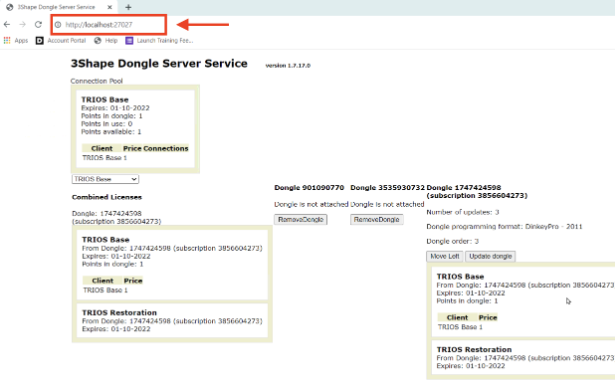Click the Dongle programming format text

(x=504, y=227)
